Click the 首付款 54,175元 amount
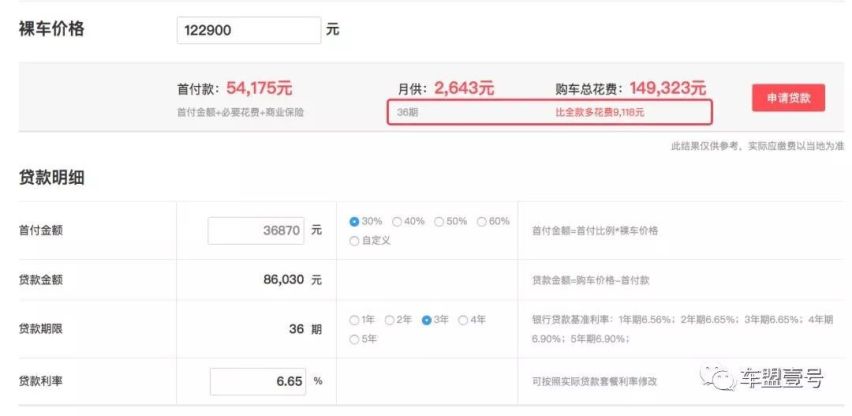This screenshot has height=416, width=852. (x=259, y=89)
